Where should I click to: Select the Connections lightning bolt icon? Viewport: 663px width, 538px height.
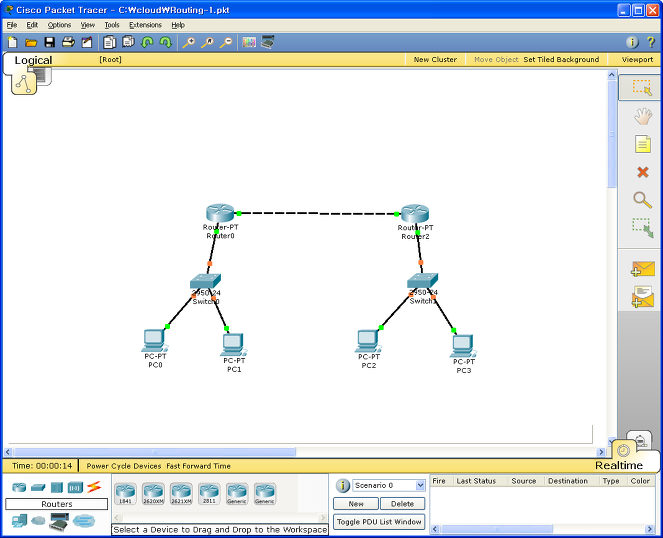(x=94, y=487)
